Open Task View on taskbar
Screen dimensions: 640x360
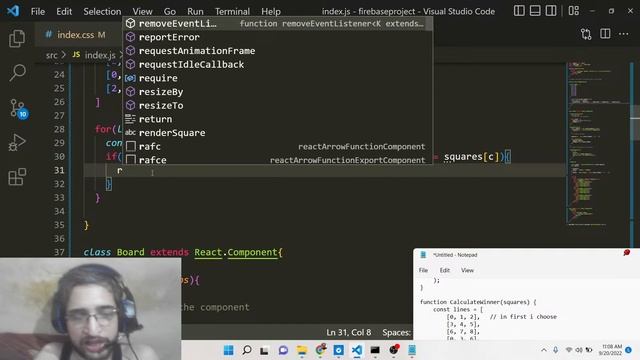click(264, 350)
